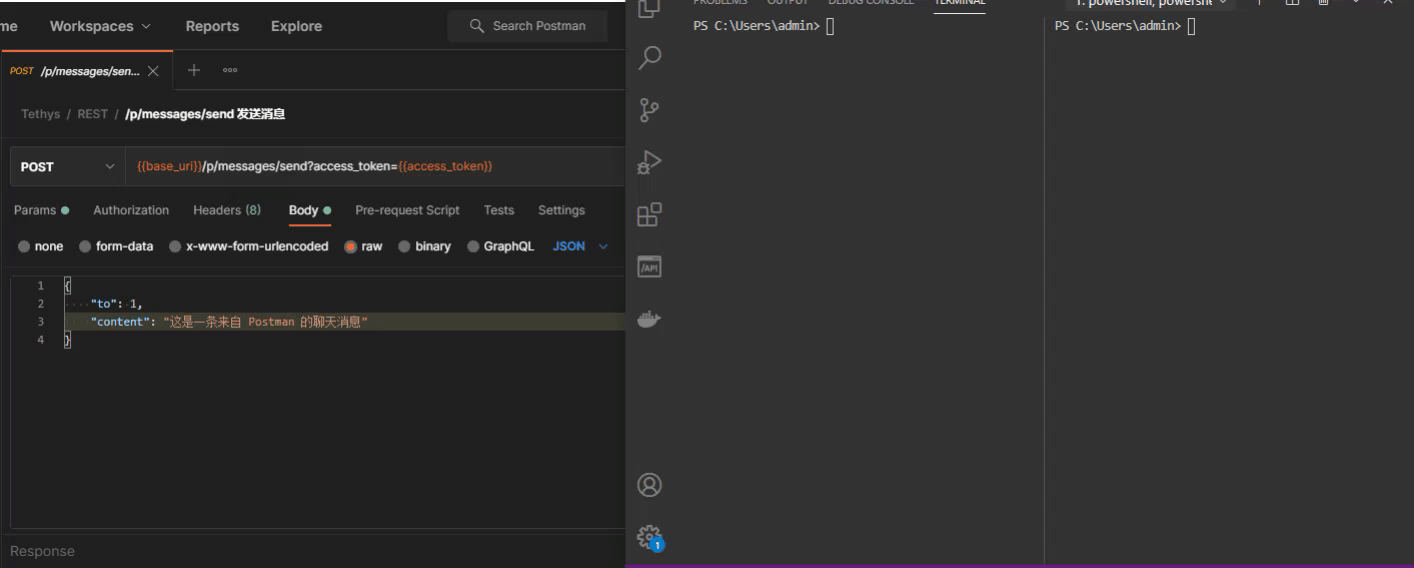Viewport: 1414px width, 568px height.
Task: Focus the right PowerShell terminal prompt
Action: (1125, 26)
